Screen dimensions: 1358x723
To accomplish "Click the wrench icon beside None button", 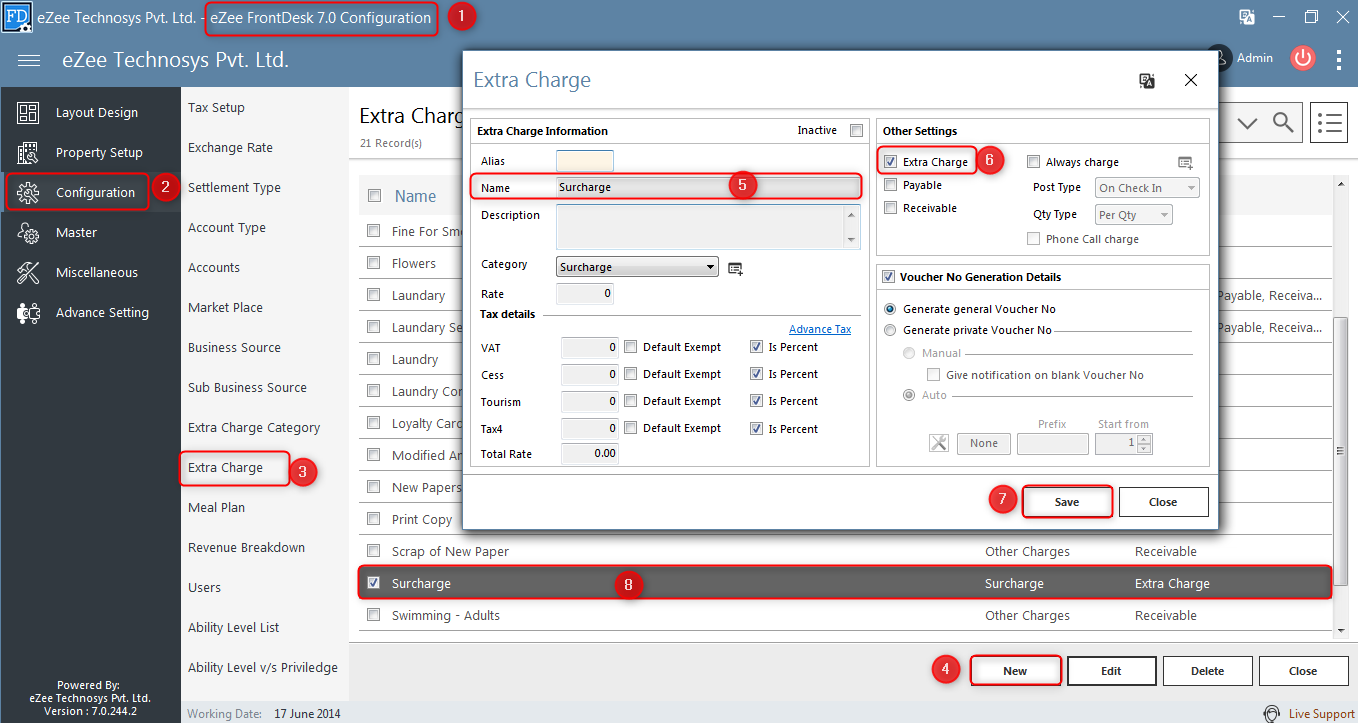I will point(938,443).
